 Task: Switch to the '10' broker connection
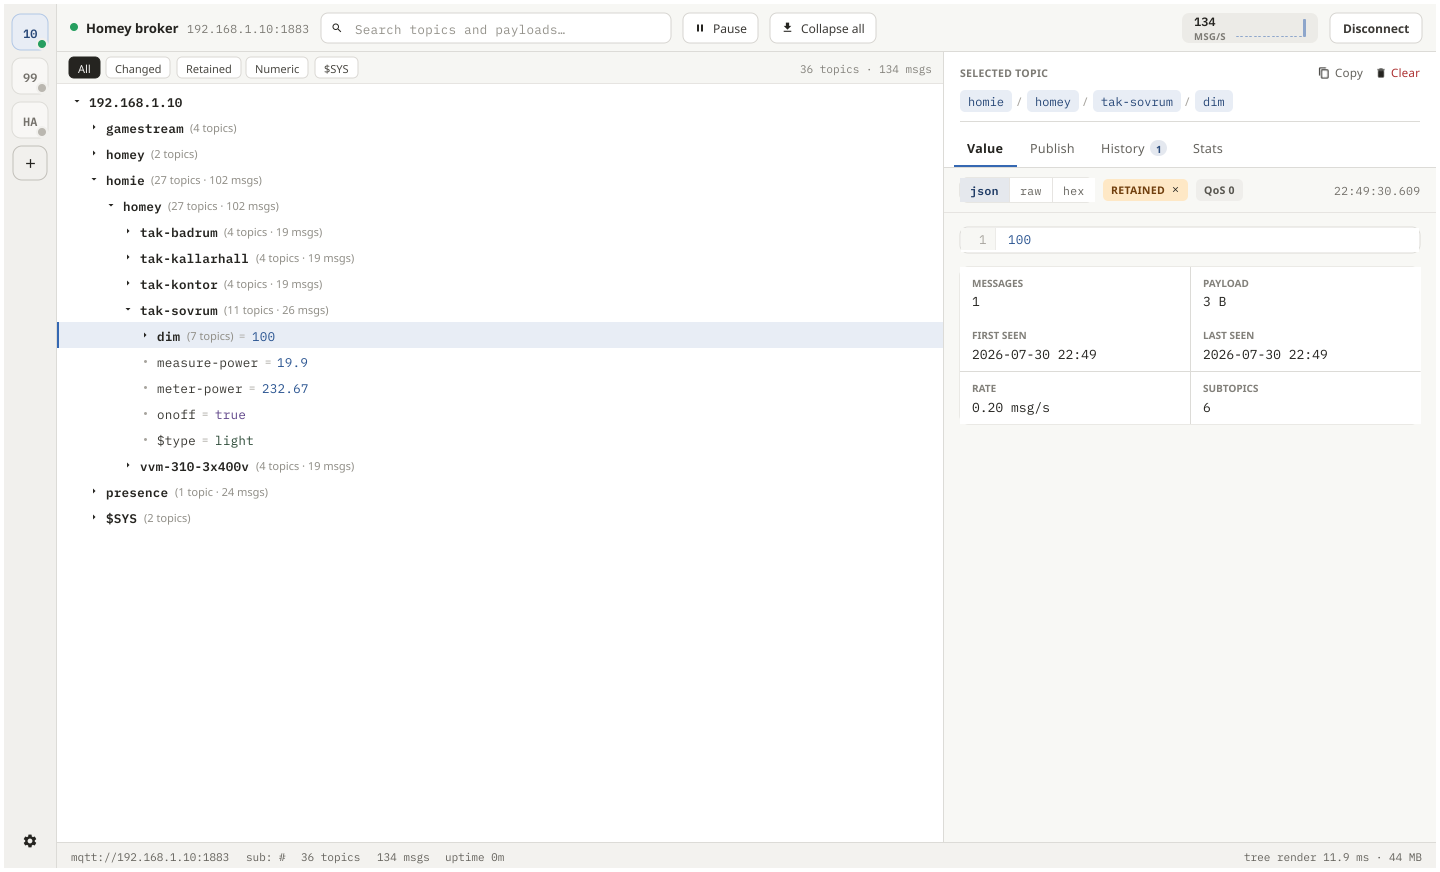tap(30, 33)
